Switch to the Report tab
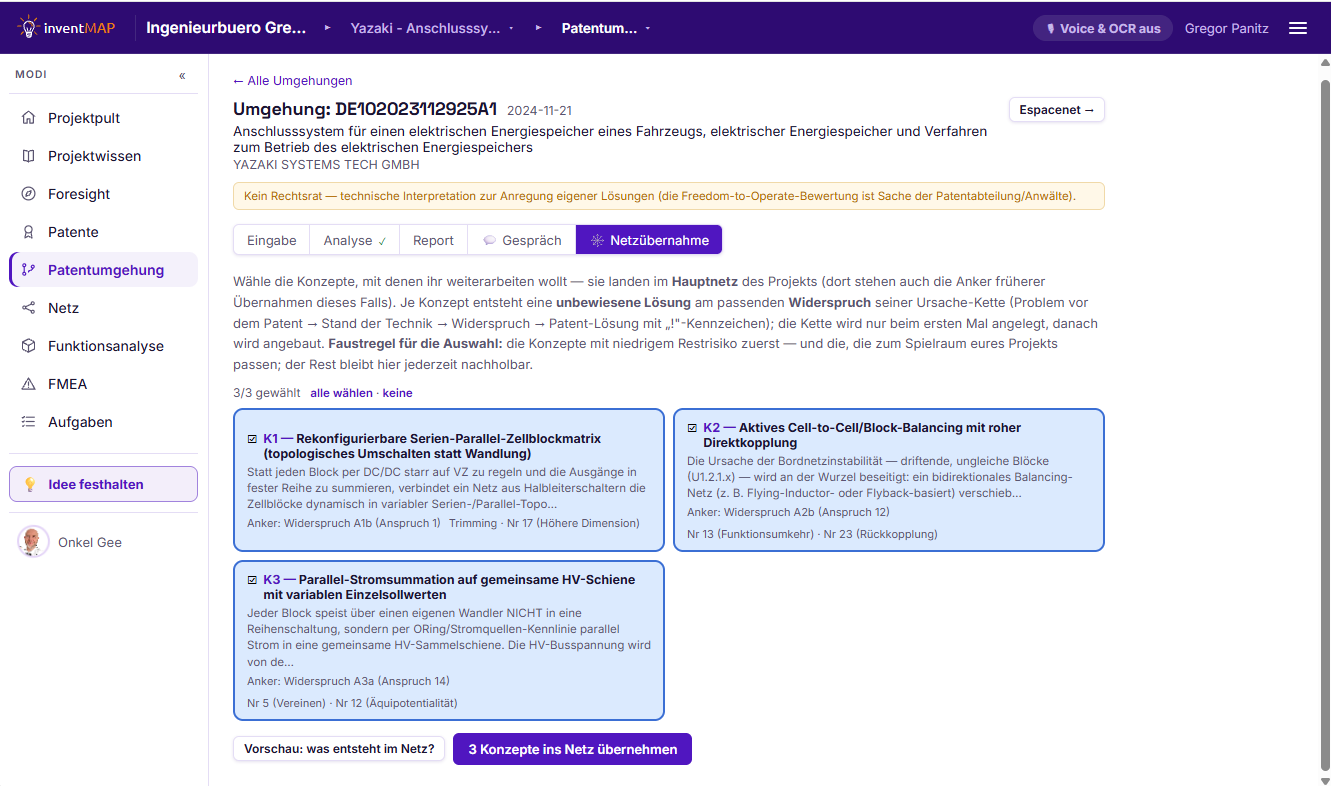The height and width of the screenshot is (786, 1331). point(433,240)
